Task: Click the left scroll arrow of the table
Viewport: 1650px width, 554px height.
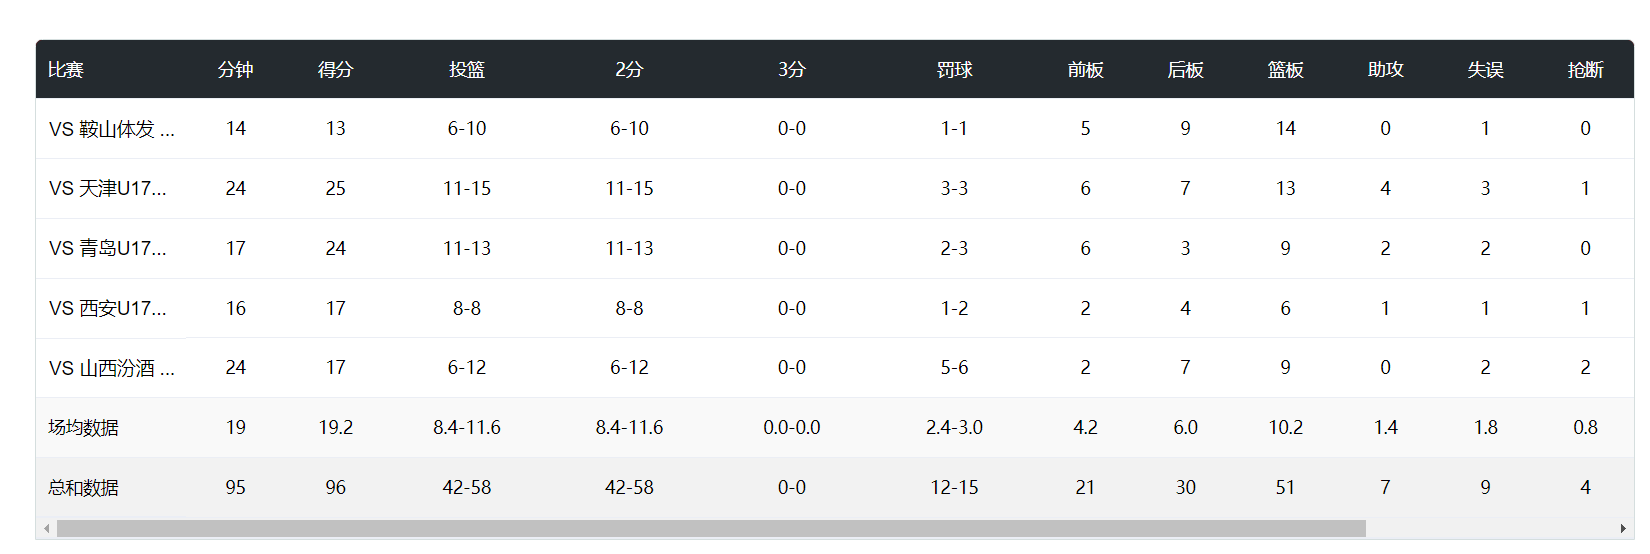Action: [x=46, y=529]
